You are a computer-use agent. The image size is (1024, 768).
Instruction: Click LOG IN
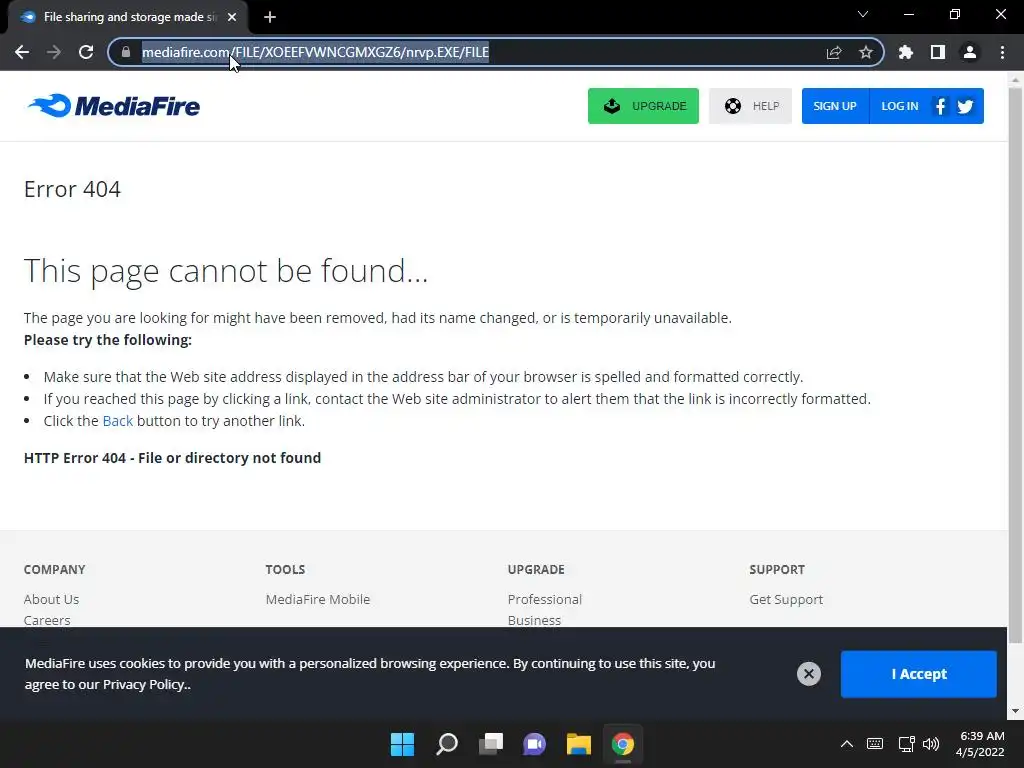(900, 106)
